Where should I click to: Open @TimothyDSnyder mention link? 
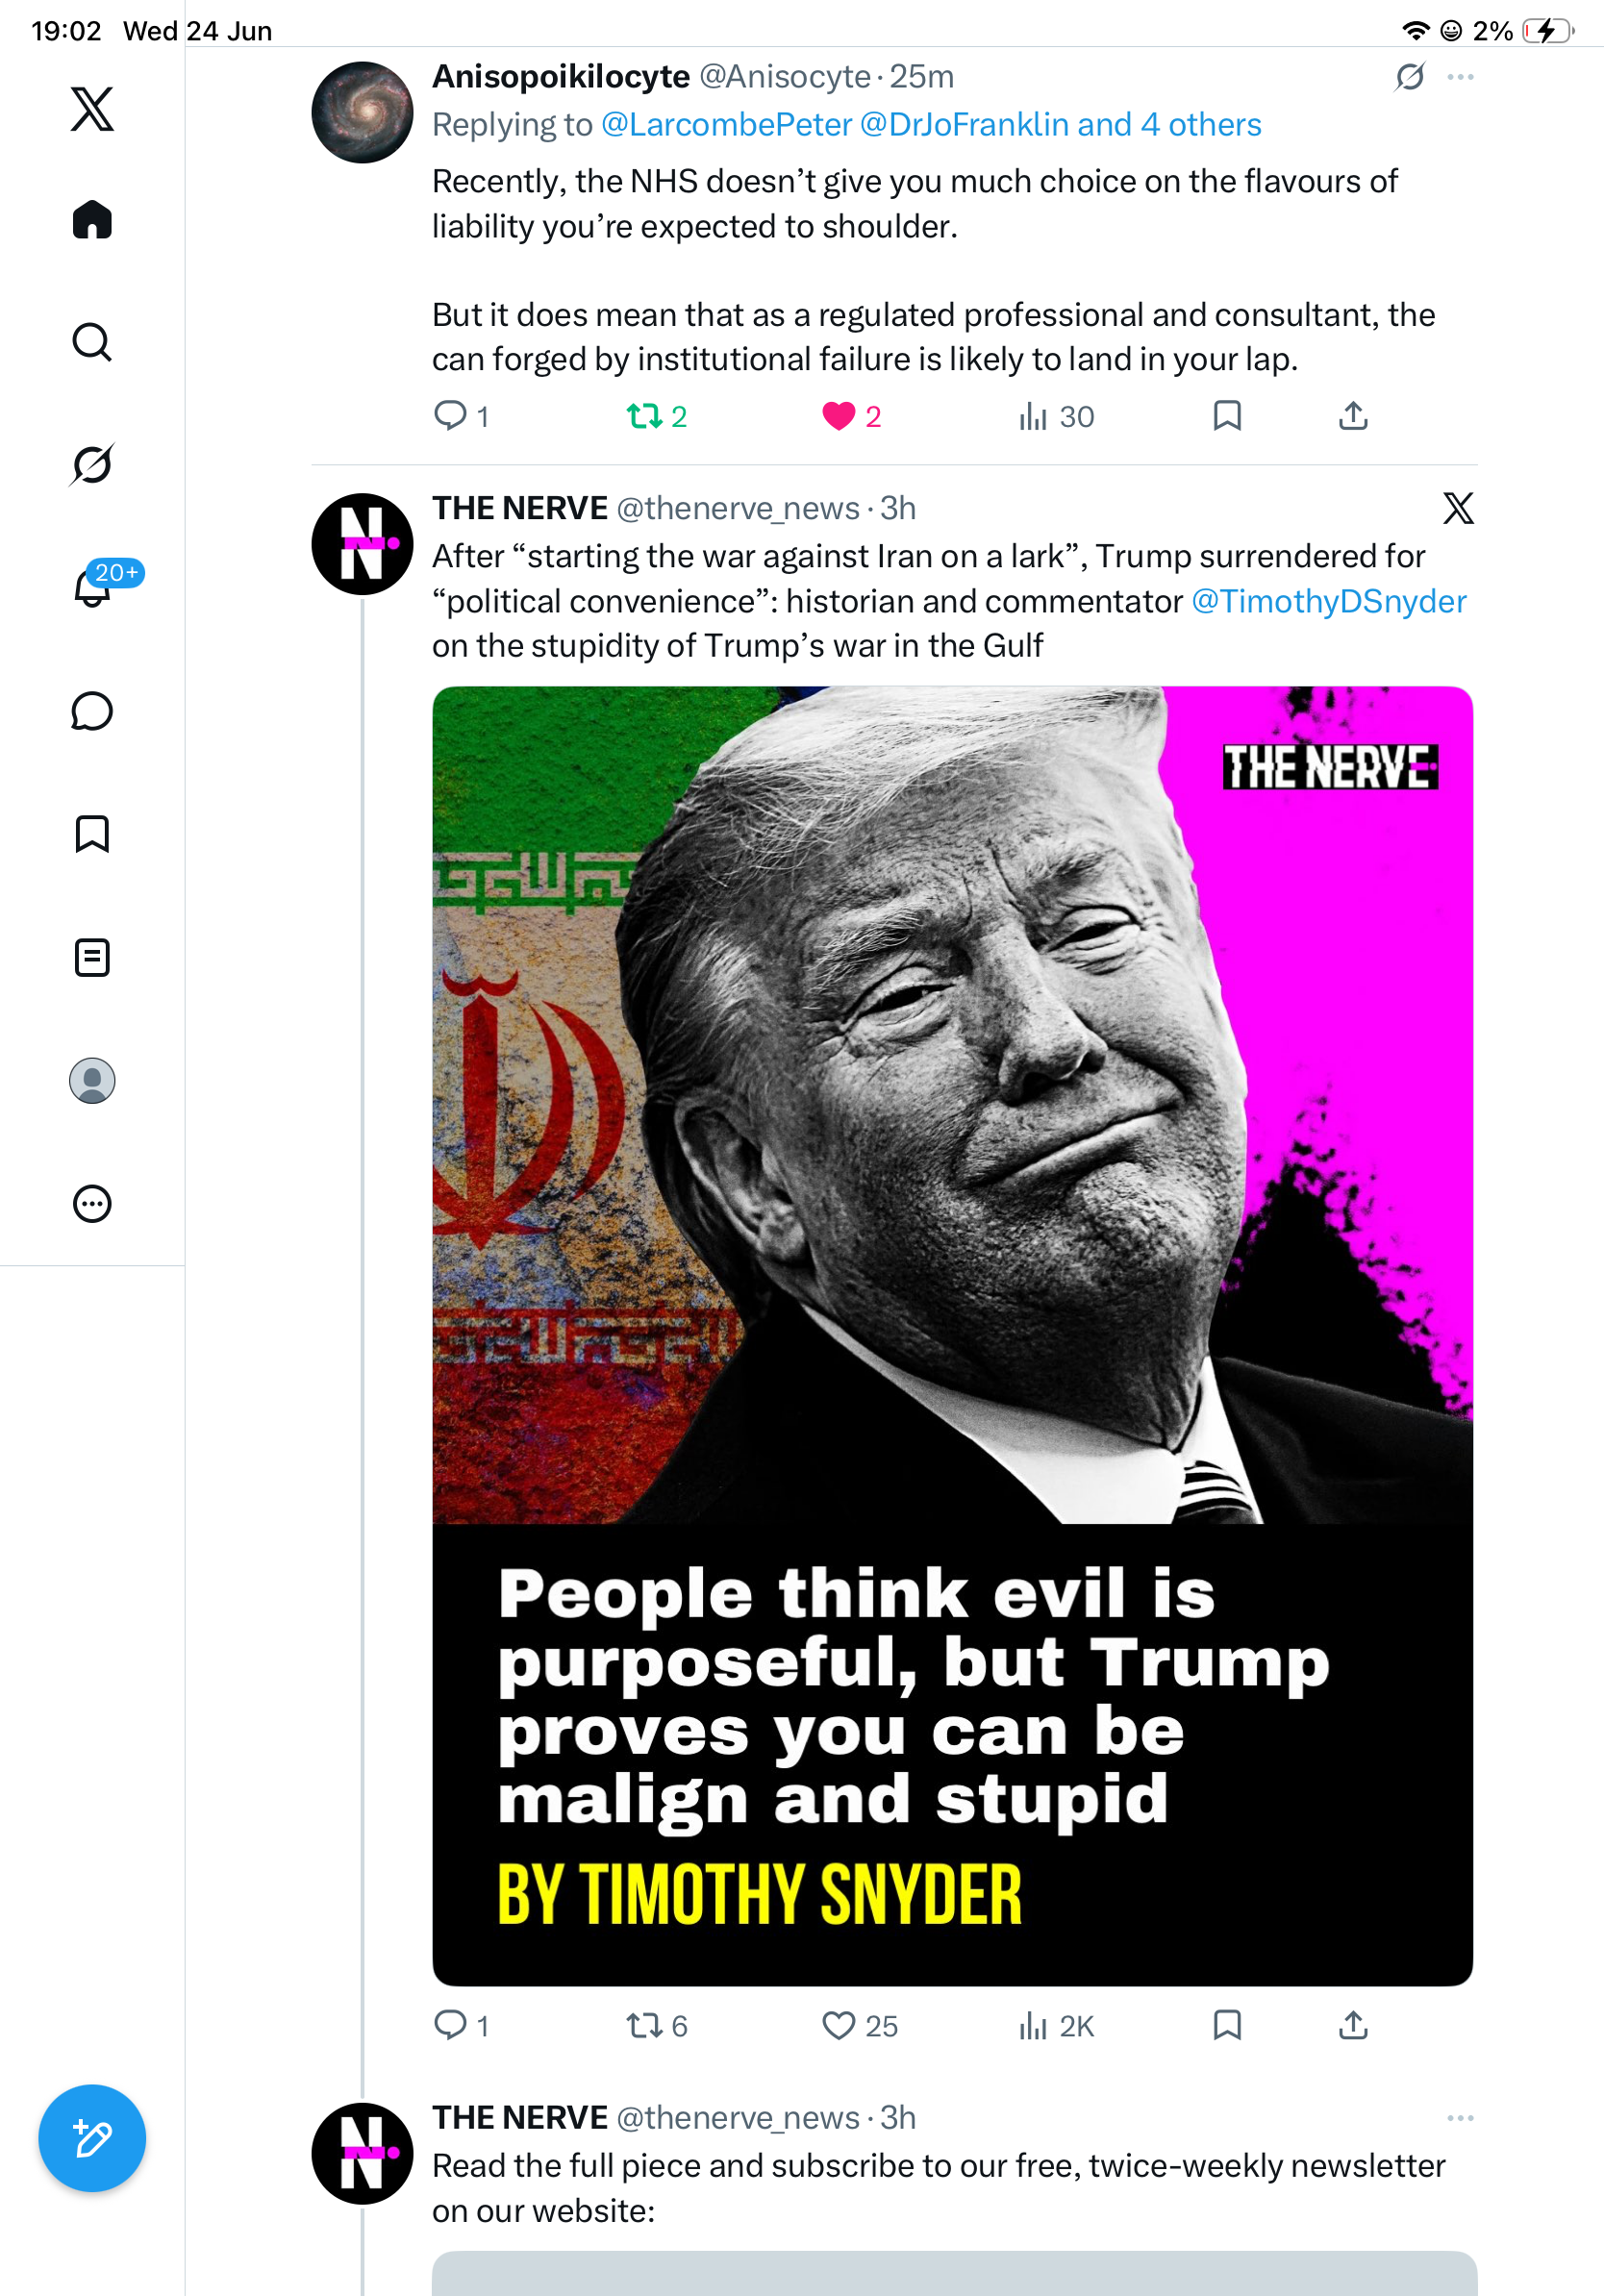click(x=1328, y=601)
